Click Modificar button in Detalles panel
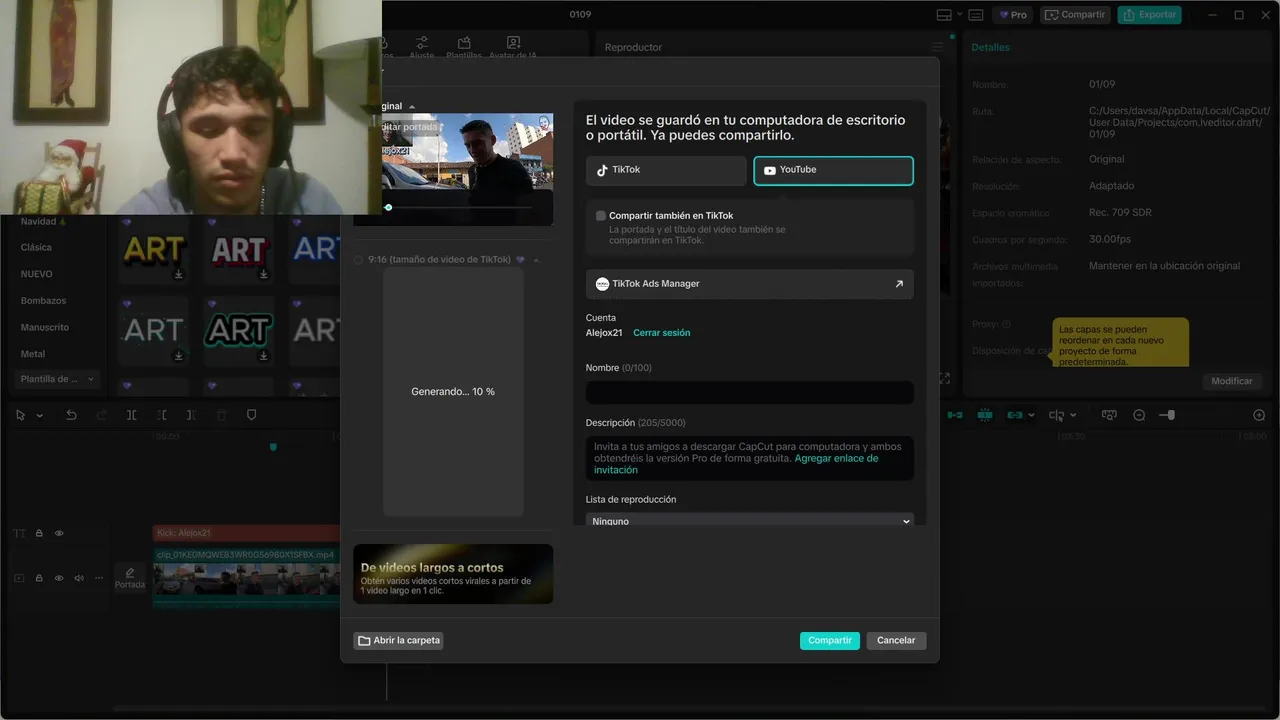 1232,381
